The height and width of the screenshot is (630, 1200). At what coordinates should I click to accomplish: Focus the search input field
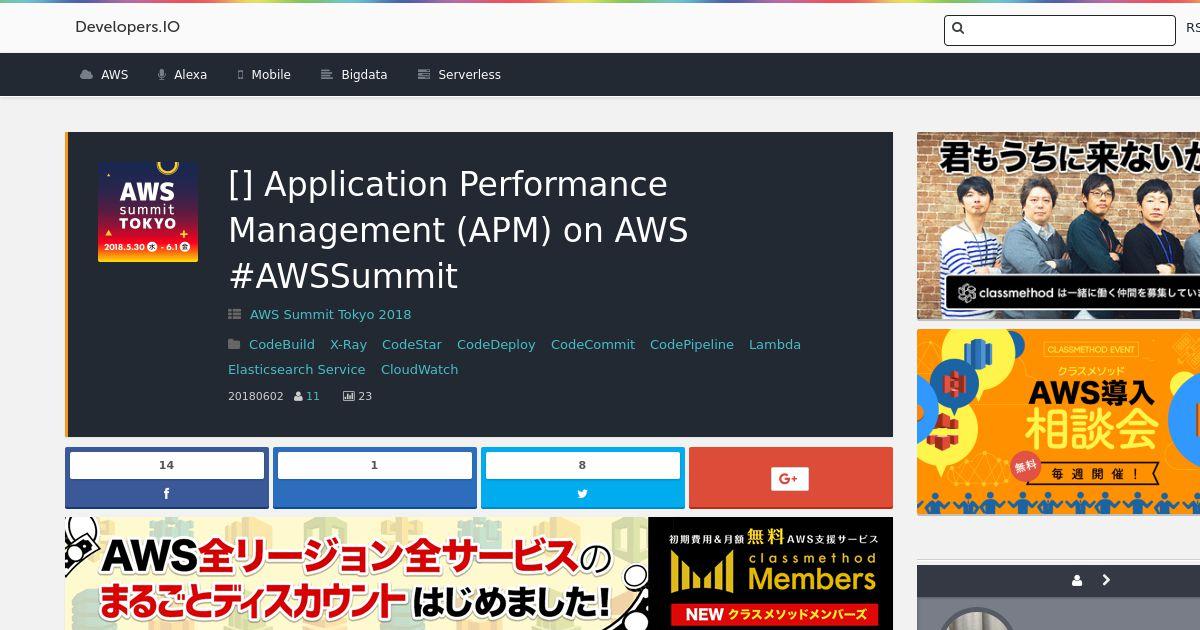(x=1059, y=30)
